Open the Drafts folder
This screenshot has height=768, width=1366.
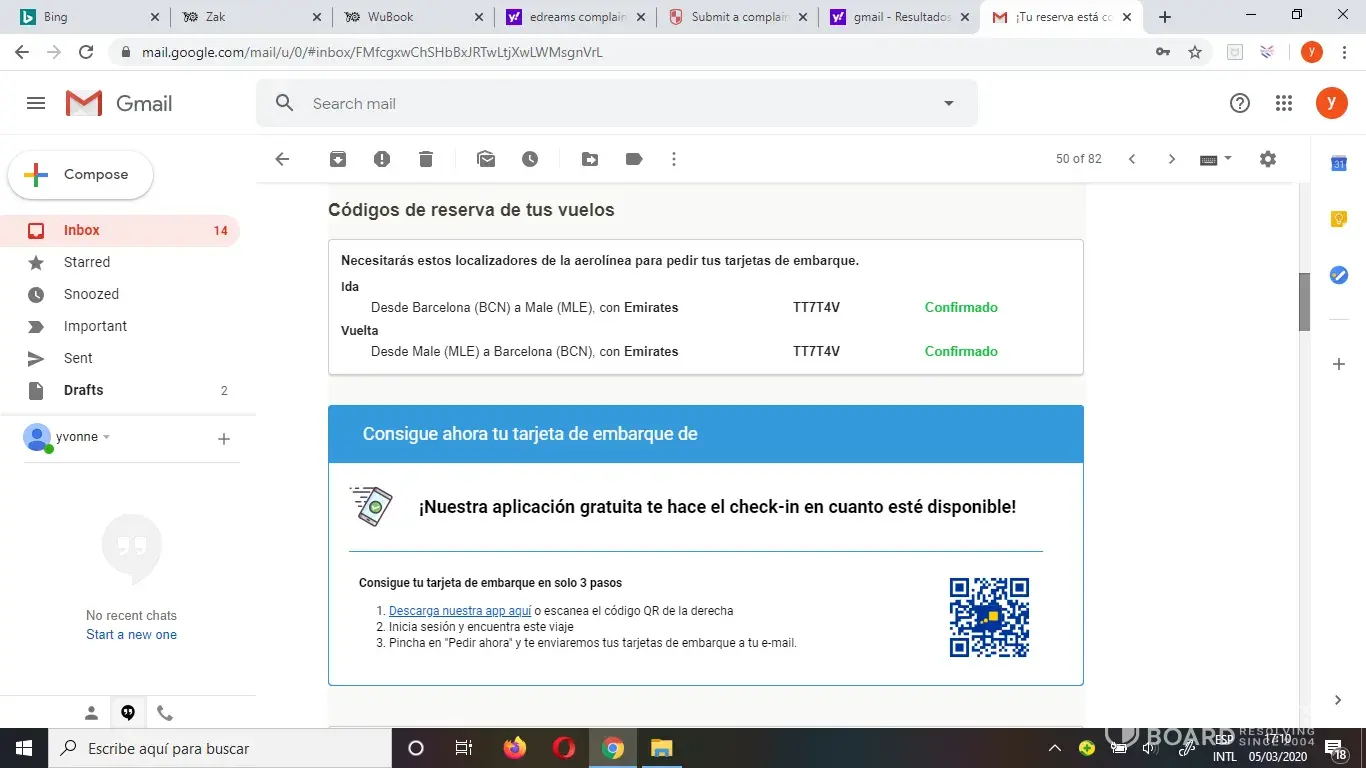tap(120, 390)
